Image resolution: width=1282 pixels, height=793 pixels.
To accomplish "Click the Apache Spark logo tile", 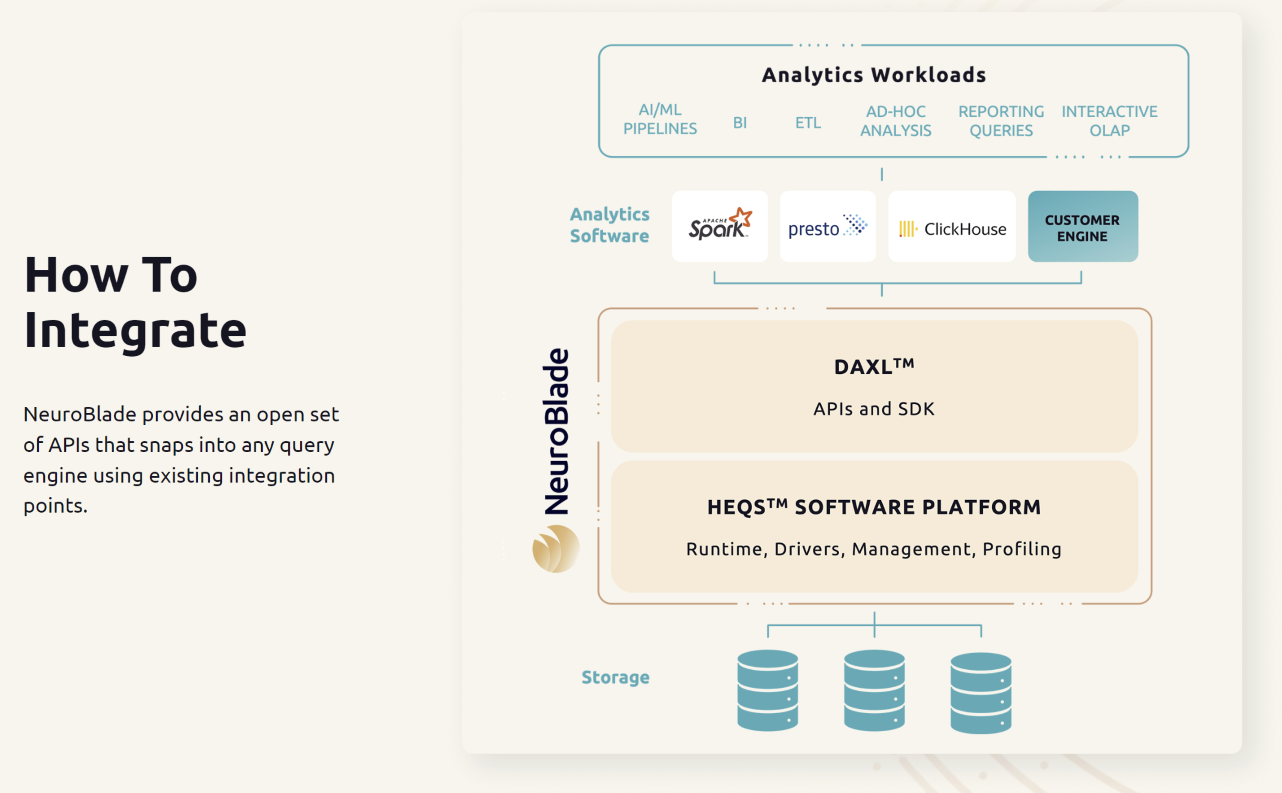I will [x=719, y=227].
